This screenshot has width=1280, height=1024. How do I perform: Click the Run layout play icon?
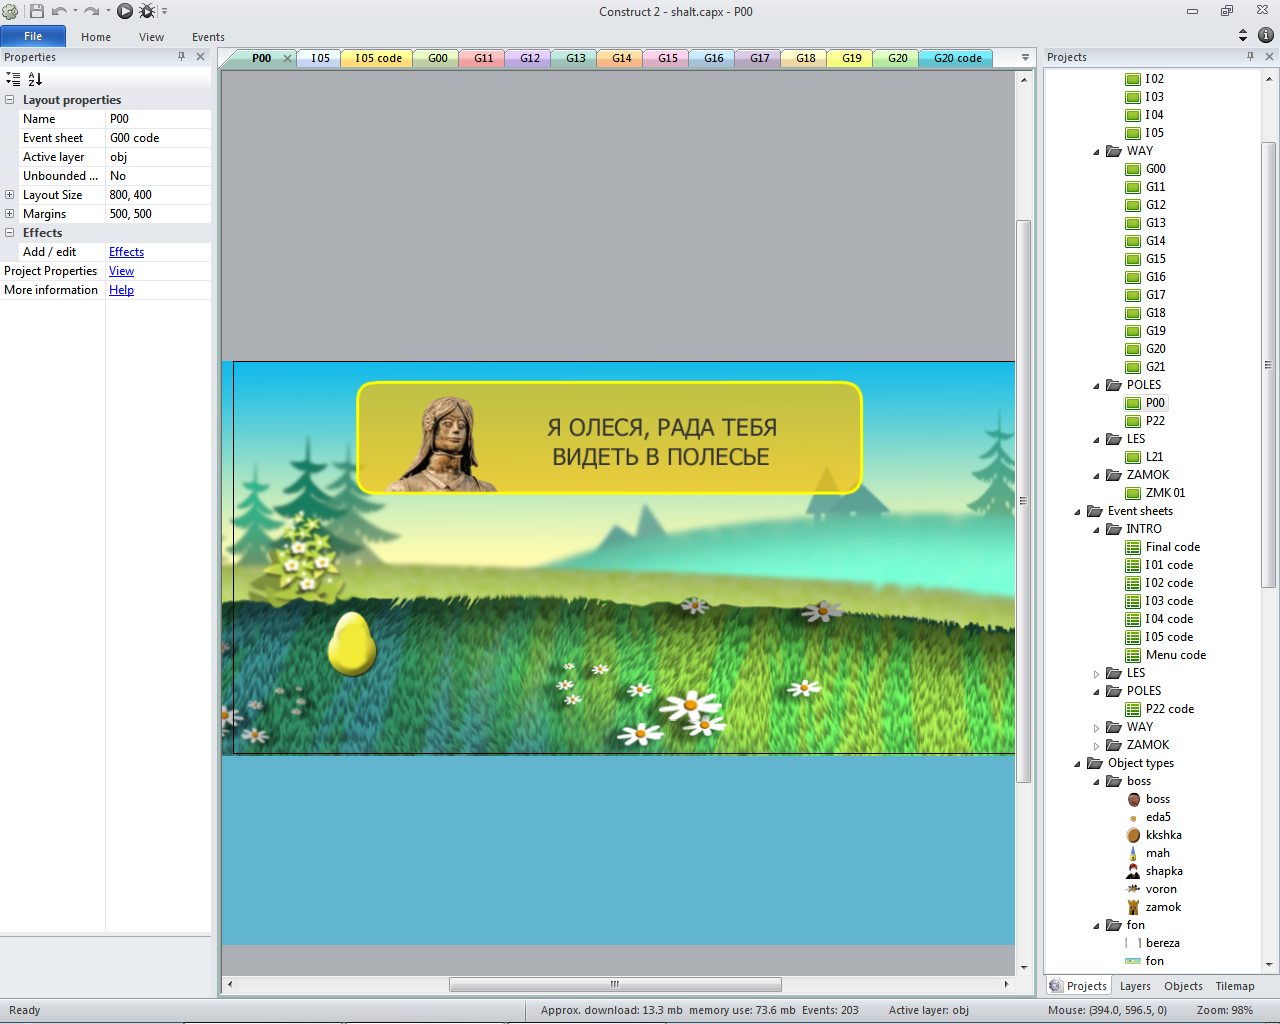click(125, 11)
